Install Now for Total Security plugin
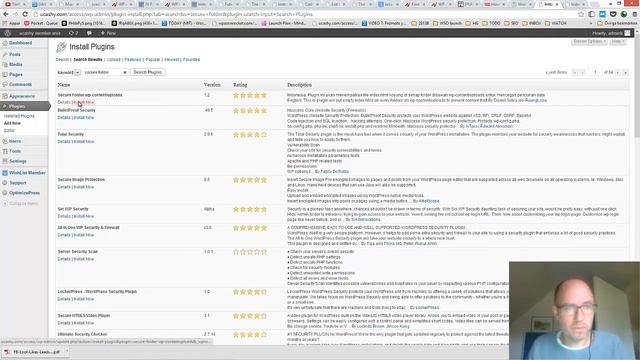The height and width of the screenshot is (360, 640). pos(84,142)
